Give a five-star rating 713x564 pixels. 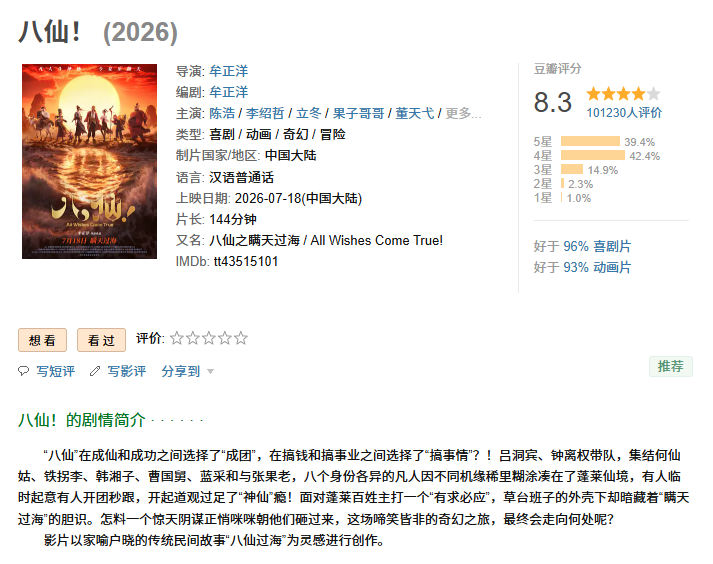[241, 338]
